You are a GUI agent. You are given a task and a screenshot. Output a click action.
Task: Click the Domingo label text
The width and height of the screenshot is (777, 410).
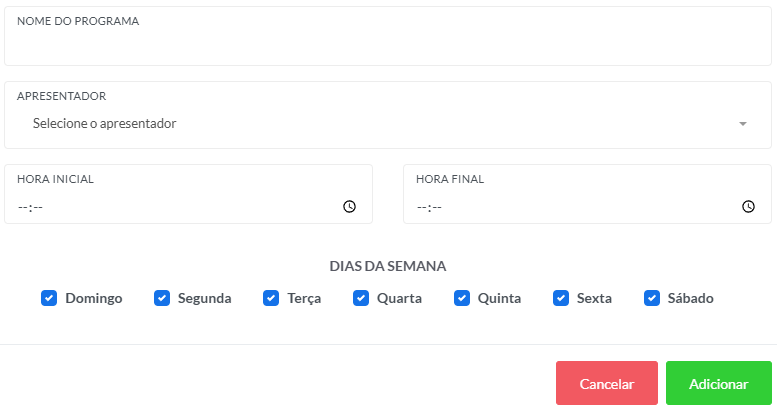click(x=94, y=298)
